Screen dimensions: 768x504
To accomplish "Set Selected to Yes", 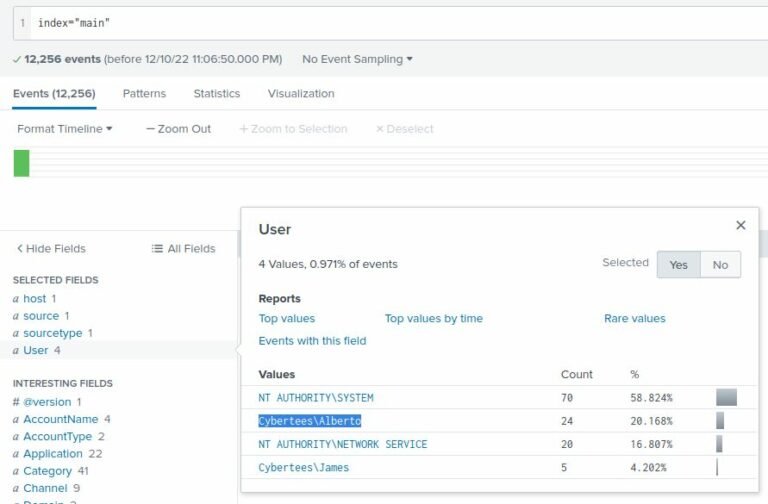I will [678, 265].
